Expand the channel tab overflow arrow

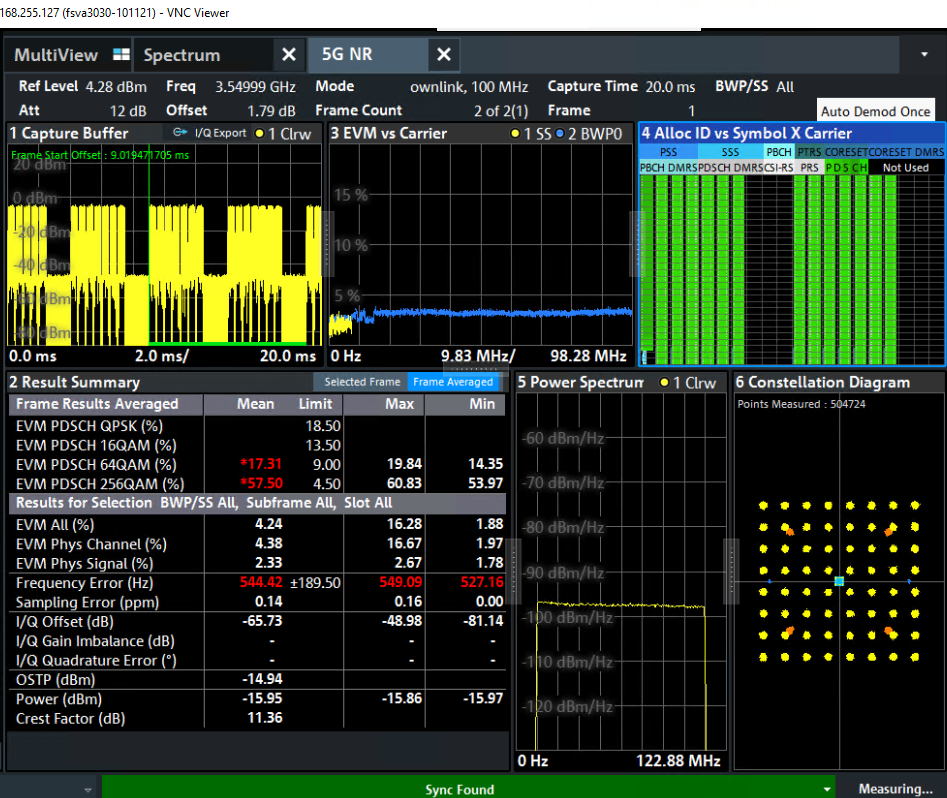924,54
